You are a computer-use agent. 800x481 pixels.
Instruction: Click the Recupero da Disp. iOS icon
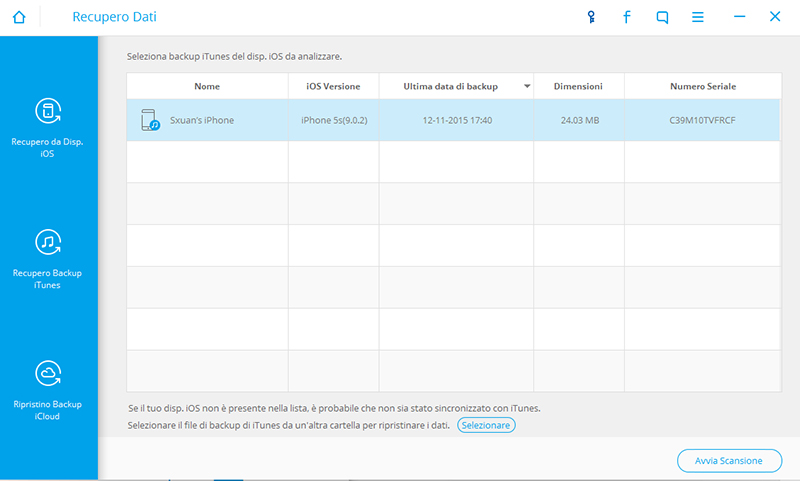(x=48, y=111)
